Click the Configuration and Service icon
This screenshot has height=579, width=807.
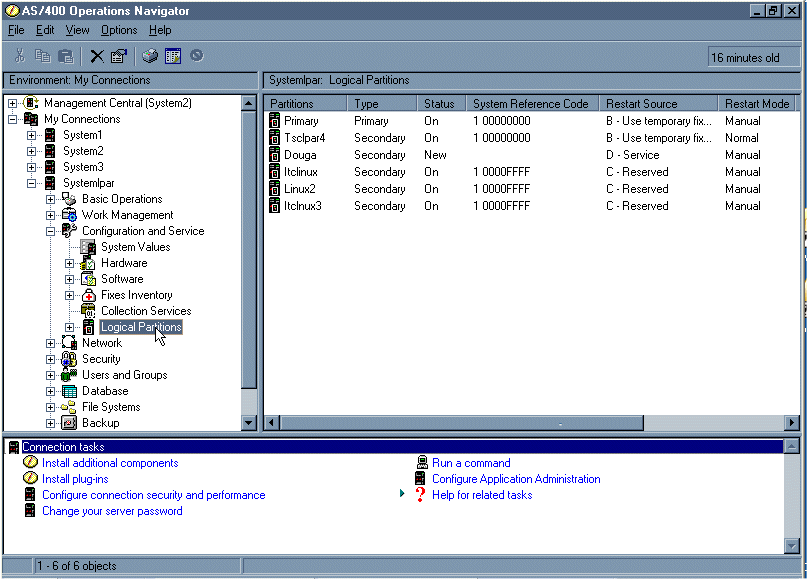69,231
